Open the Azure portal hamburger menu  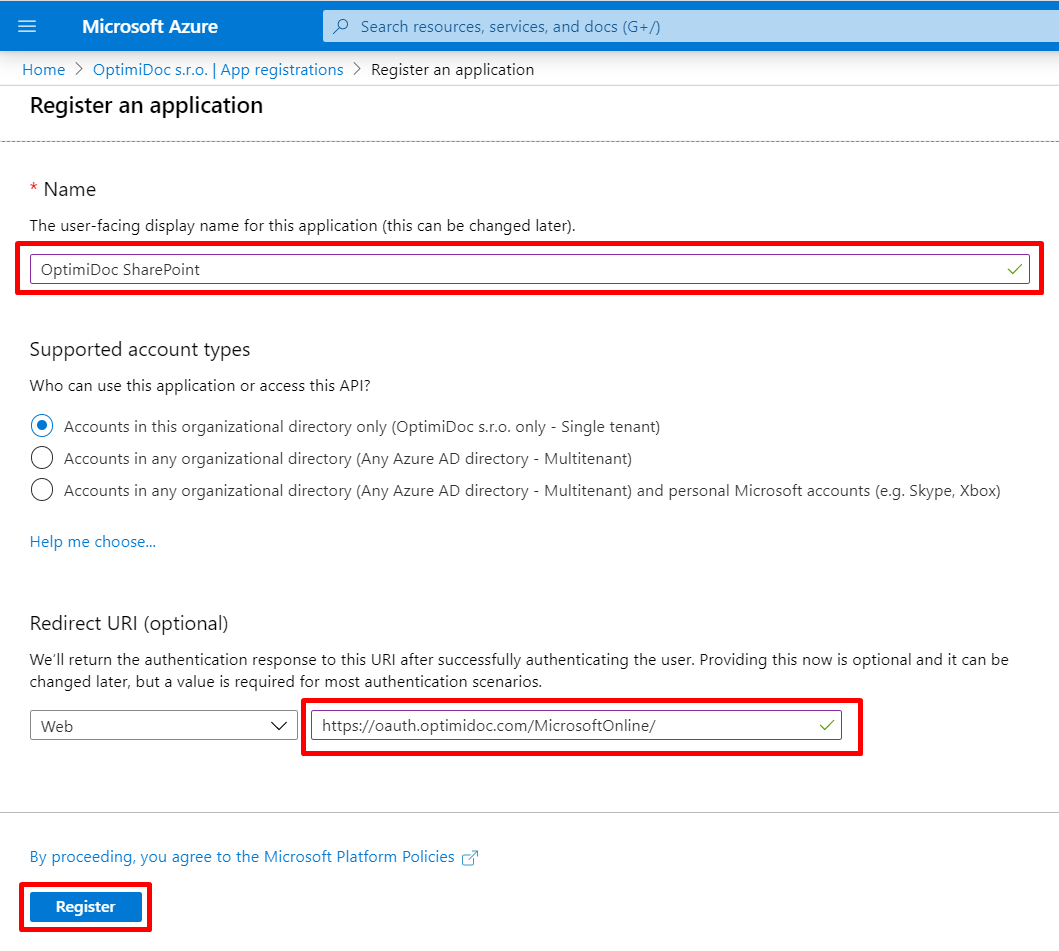27,26
